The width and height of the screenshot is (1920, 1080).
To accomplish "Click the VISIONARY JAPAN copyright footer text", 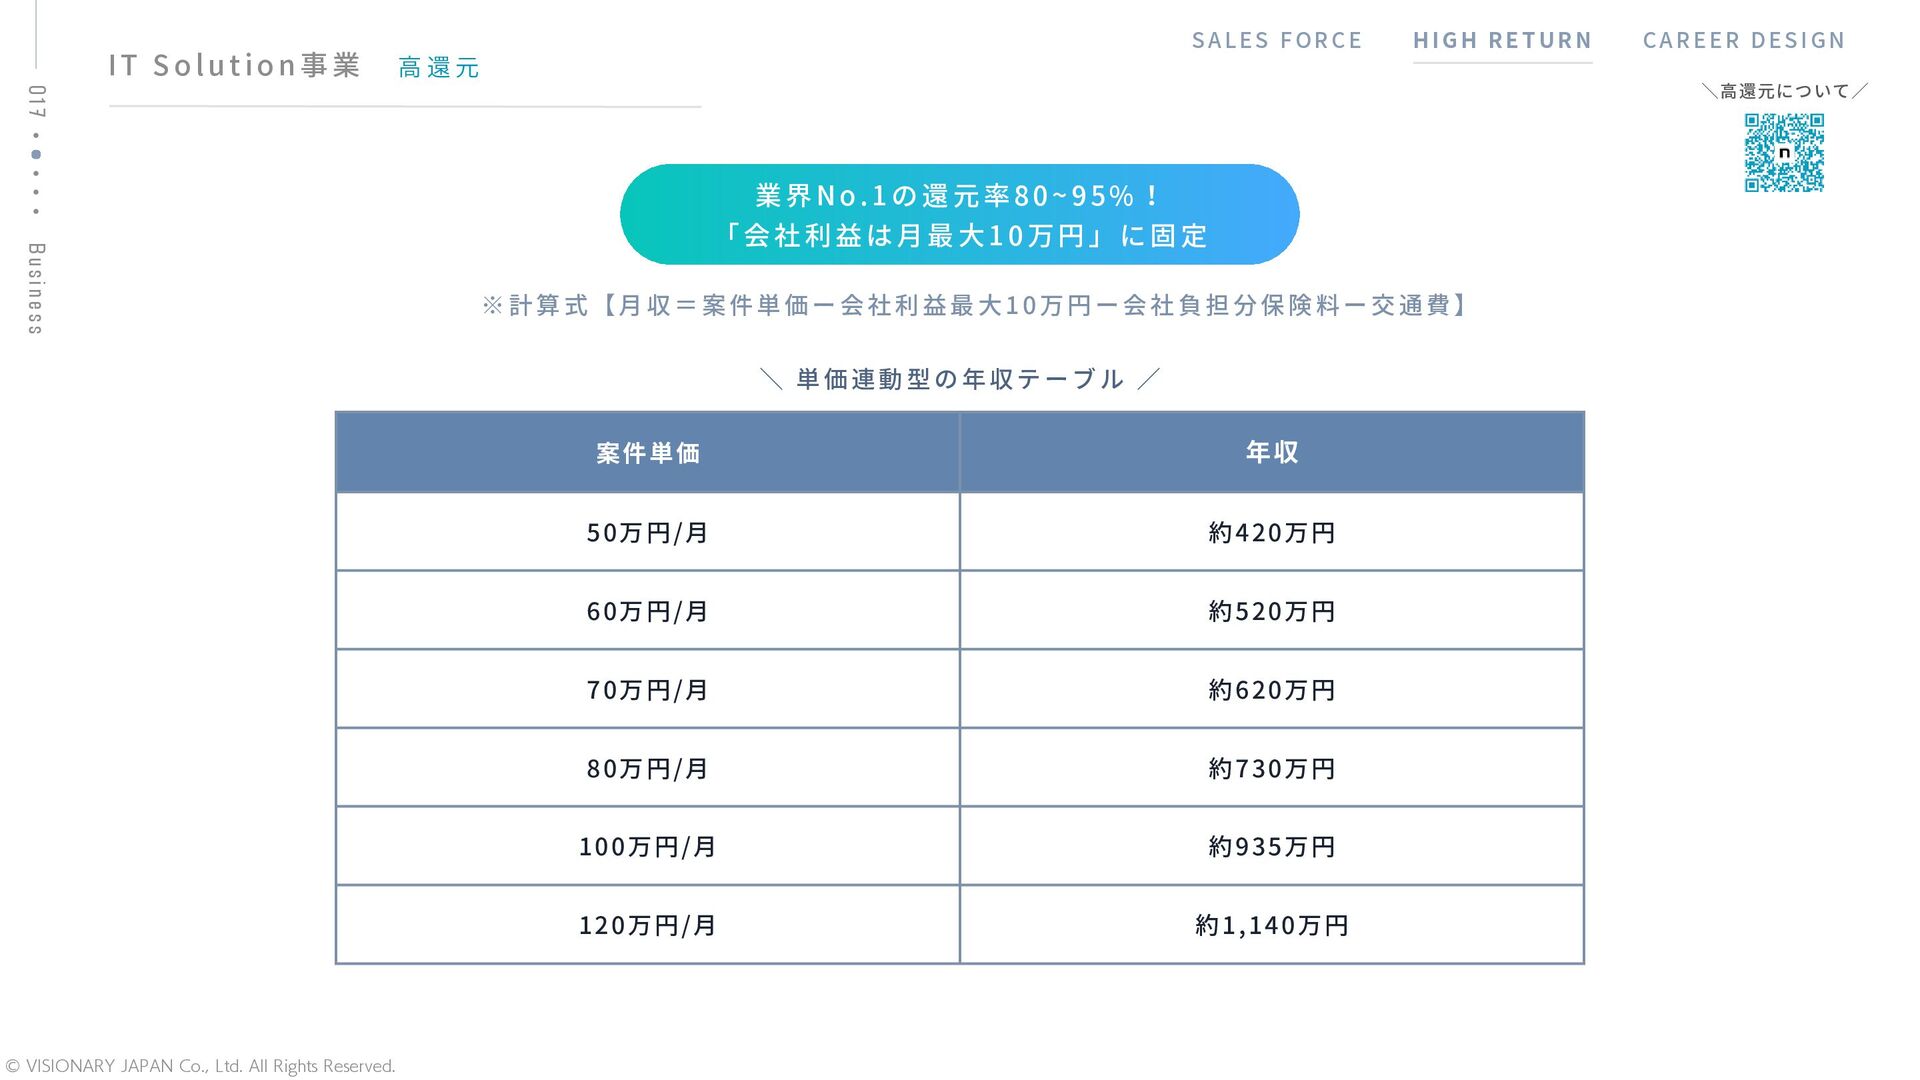I will (x=200, y=1066).
